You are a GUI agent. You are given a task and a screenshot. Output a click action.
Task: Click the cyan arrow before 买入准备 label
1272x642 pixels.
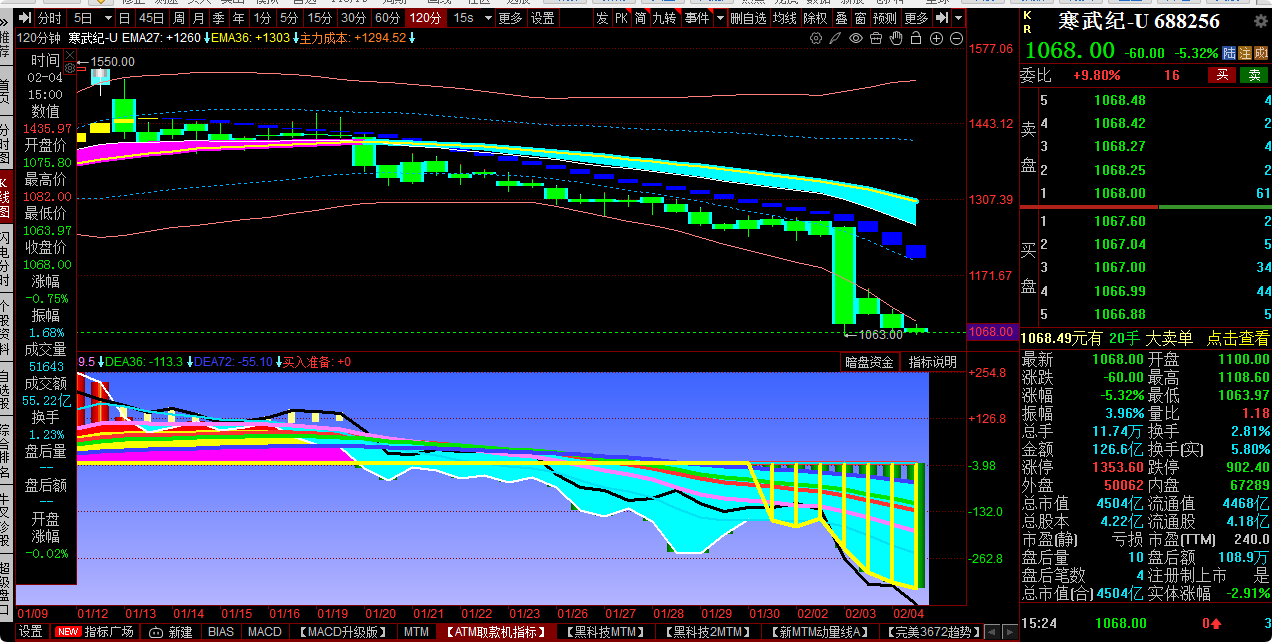[x=279, y=362]
